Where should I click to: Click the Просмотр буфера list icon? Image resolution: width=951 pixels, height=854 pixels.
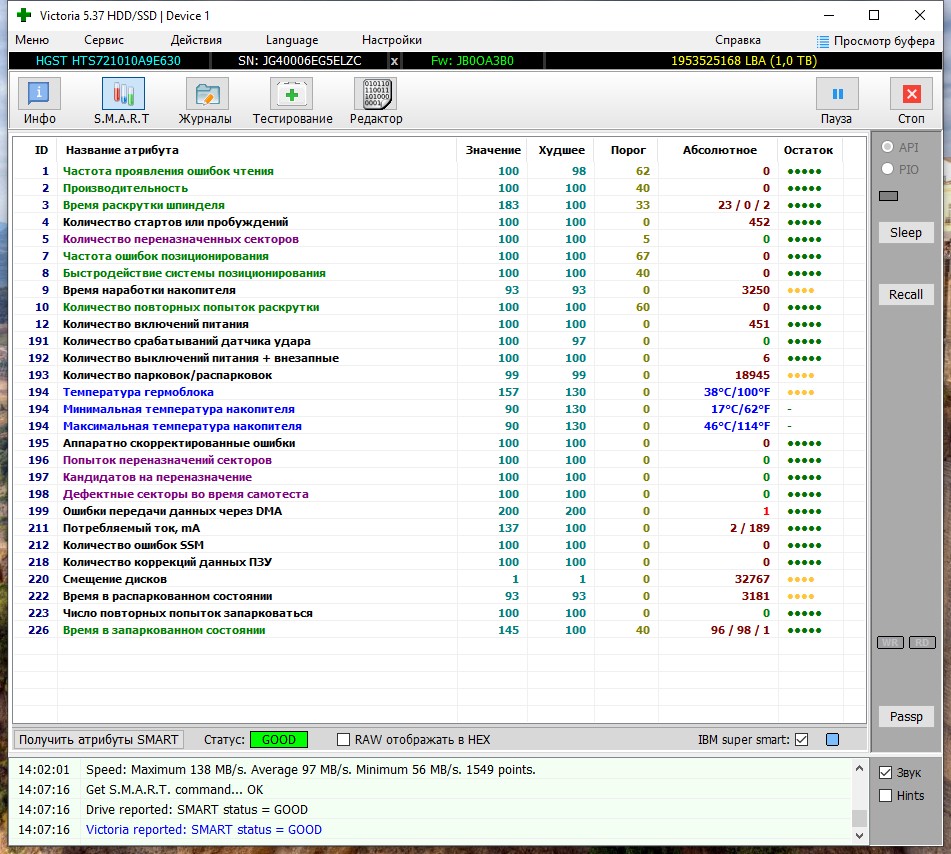822,41
